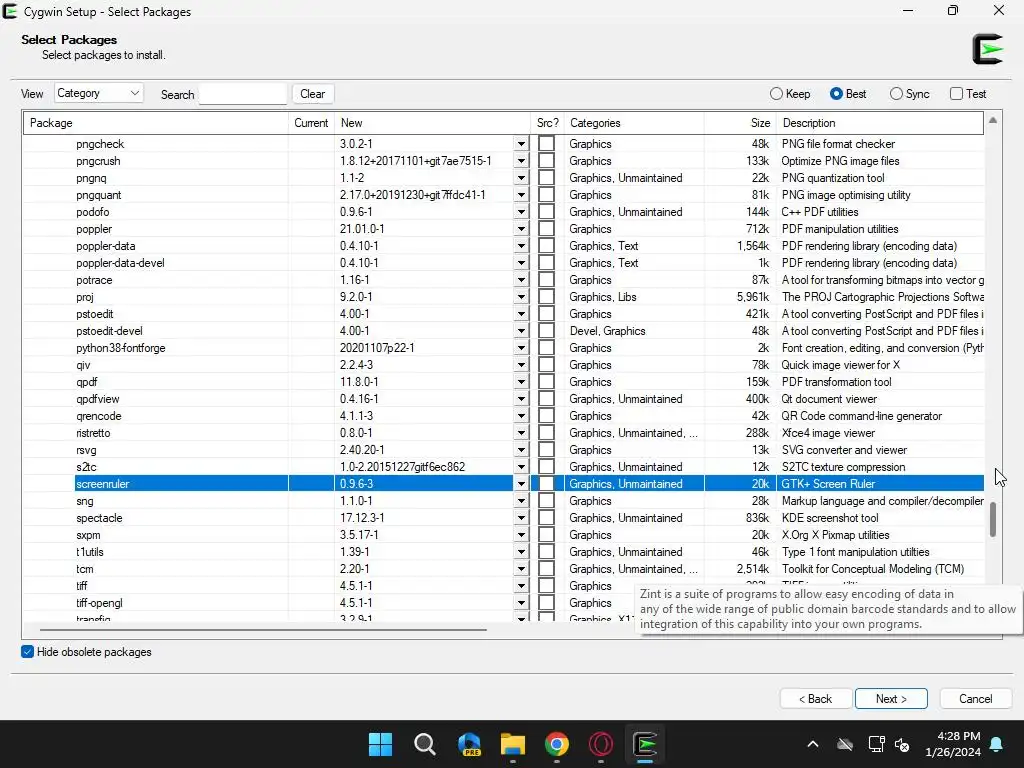
Task: Click the cloud sync tray icon
Action: pos(845,744)
